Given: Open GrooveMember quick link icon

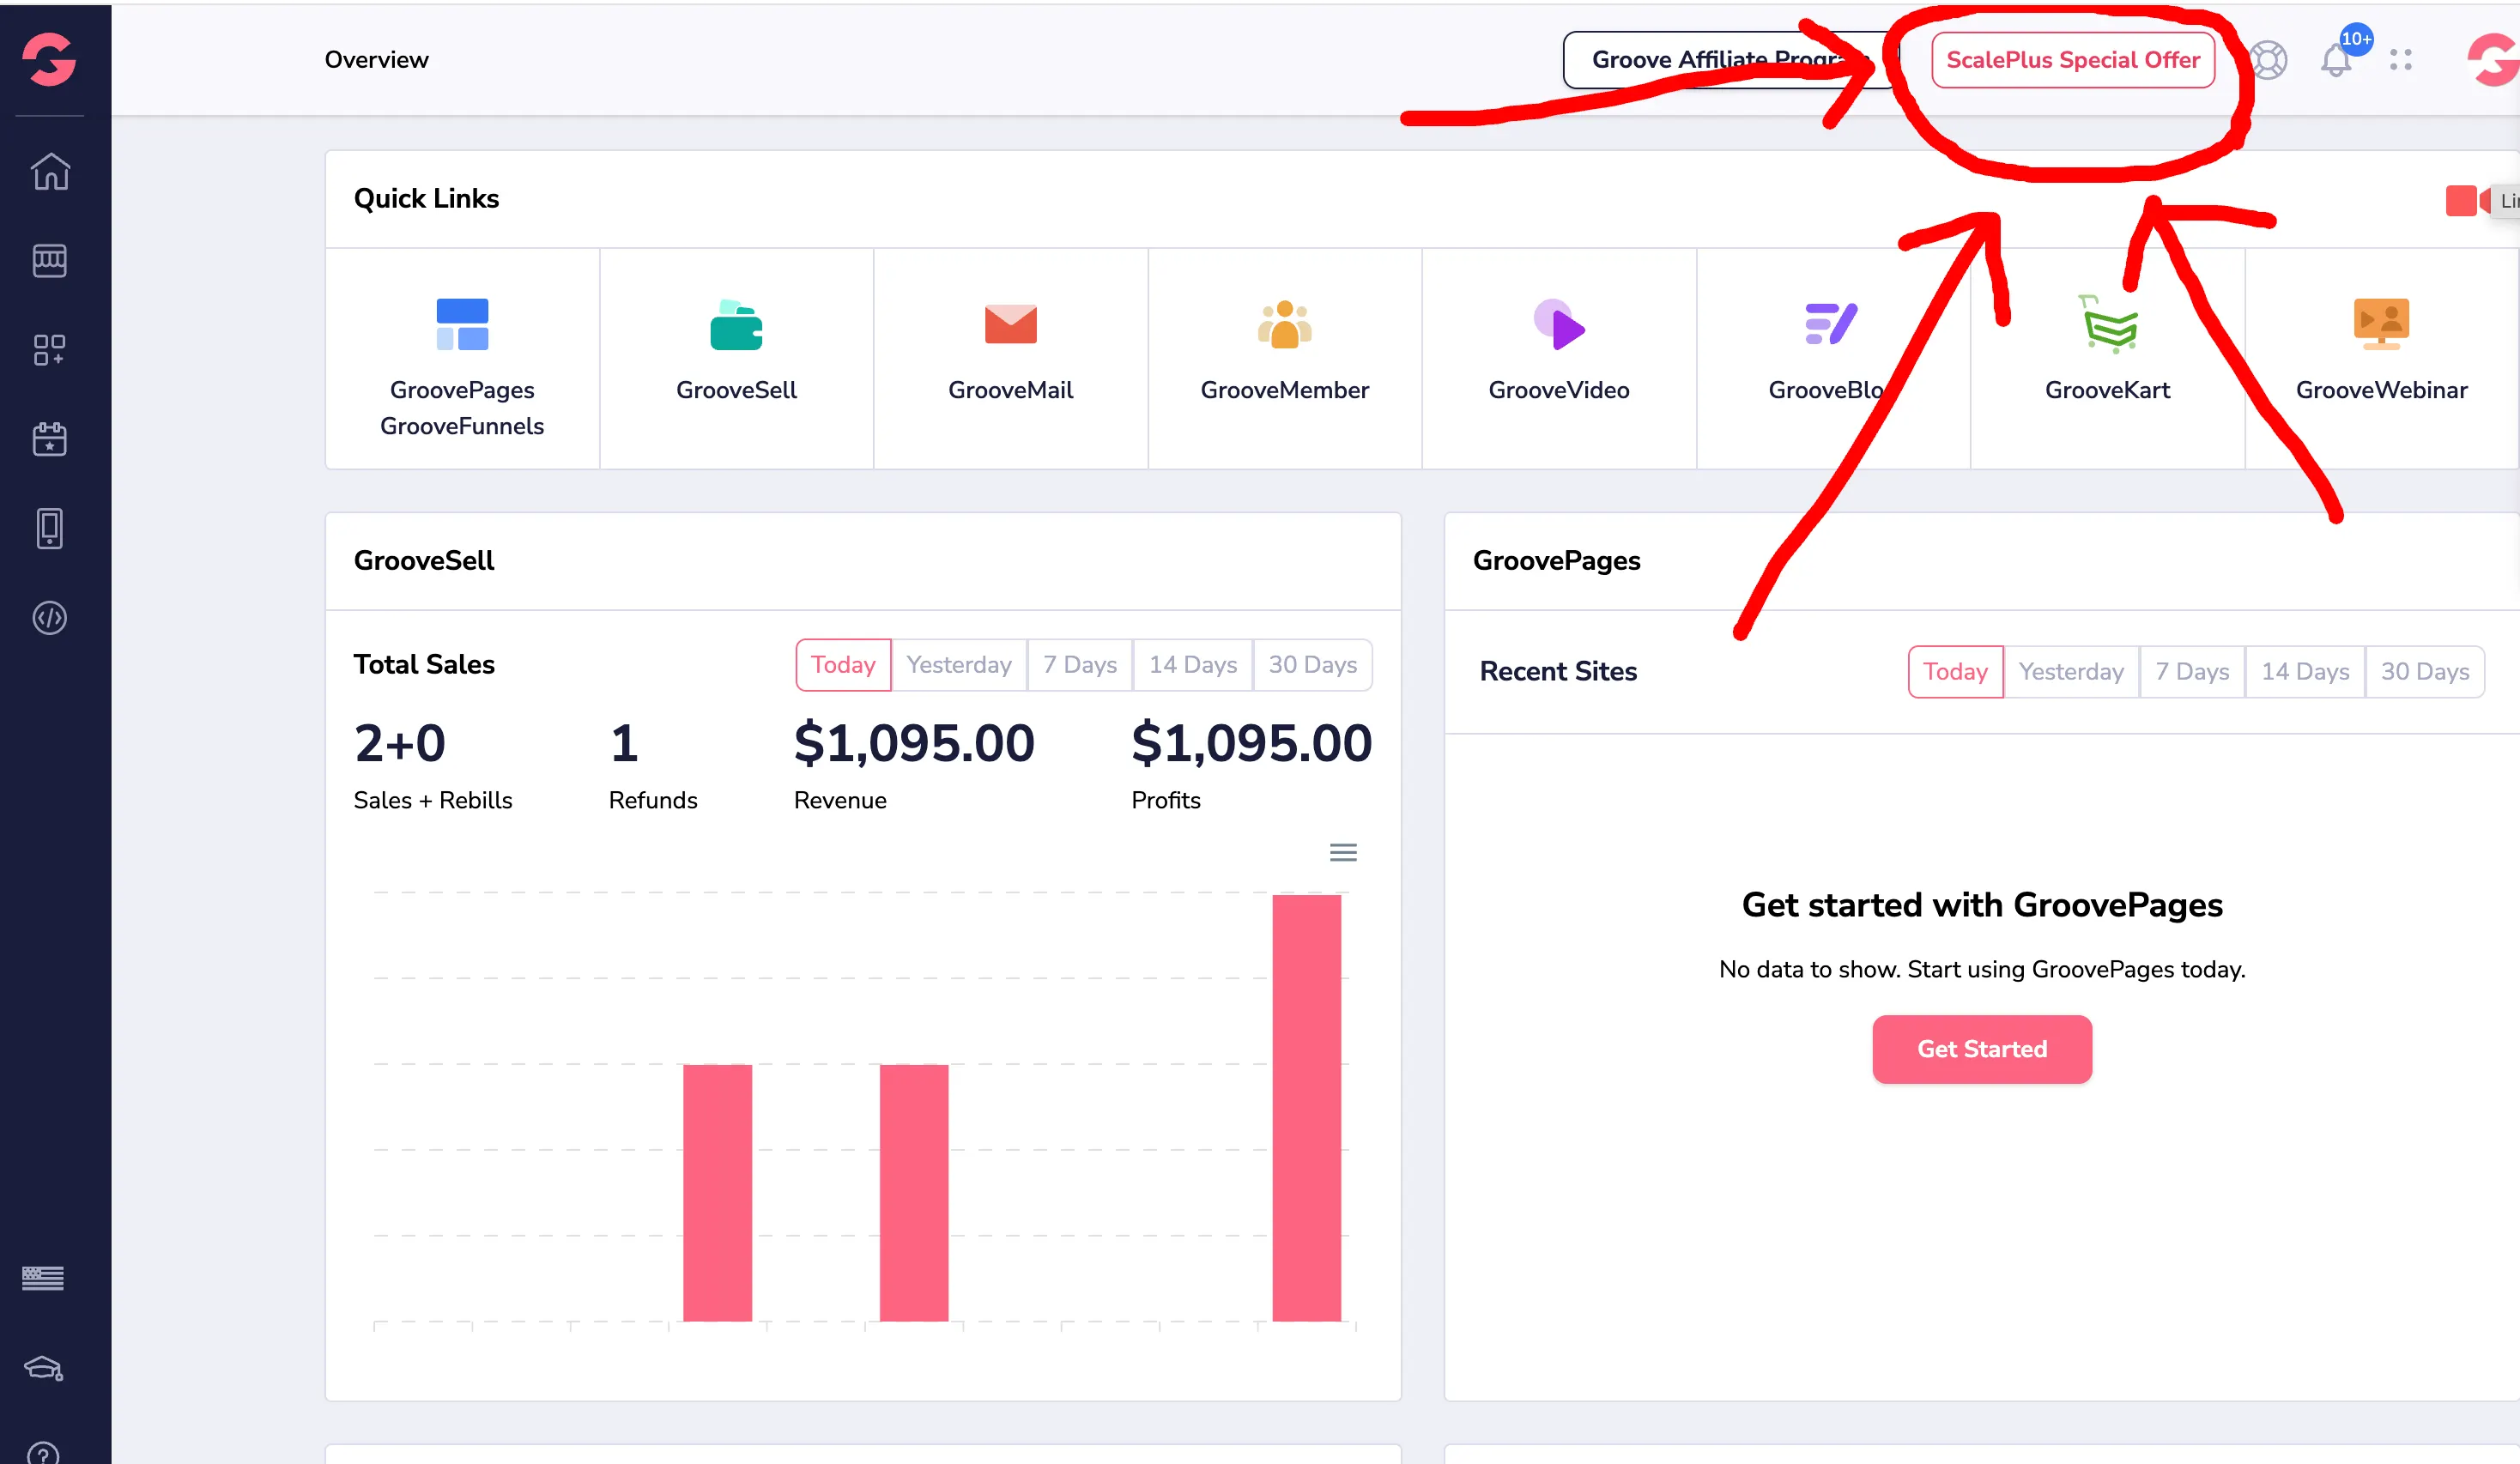Looking at the screenshot, I should 1284,326.
